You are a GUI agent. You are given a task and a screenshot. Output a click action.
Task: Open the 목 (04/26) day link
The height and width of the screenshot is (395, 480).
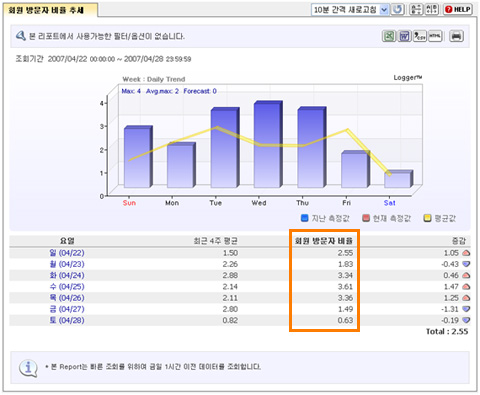point(67,298)
